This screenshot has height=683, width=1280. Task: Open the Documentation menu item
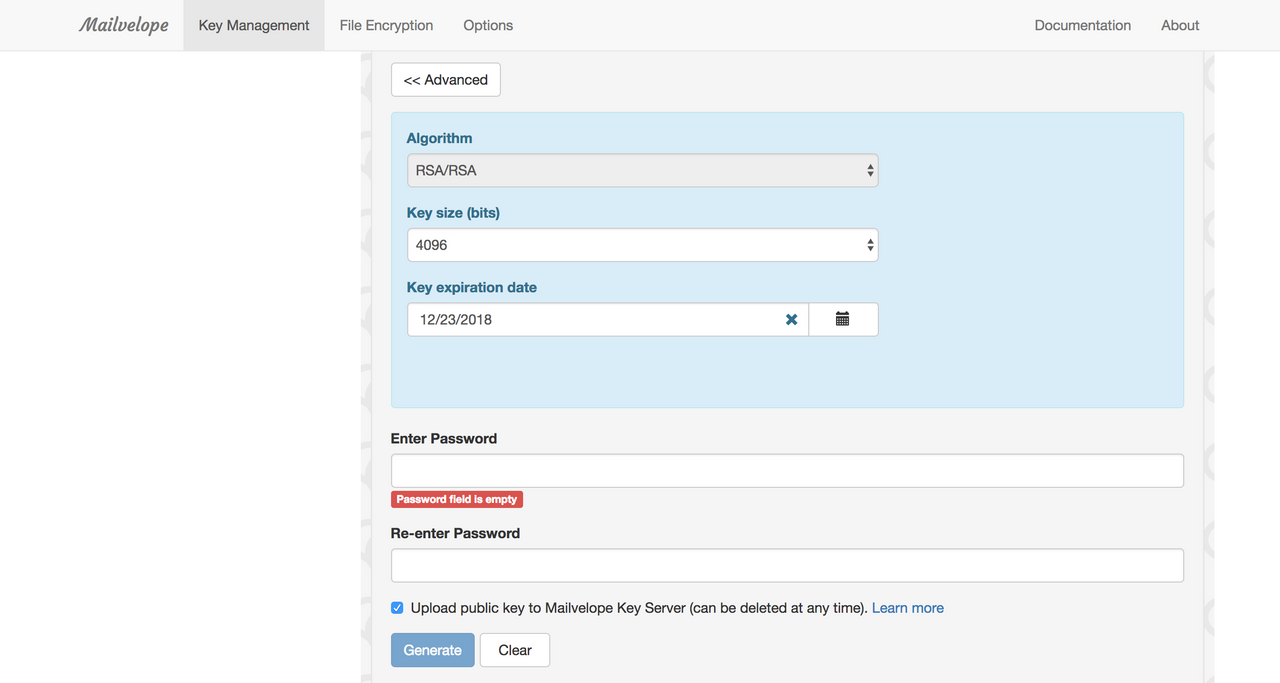pyautogui.click(x=1082, y=24)
